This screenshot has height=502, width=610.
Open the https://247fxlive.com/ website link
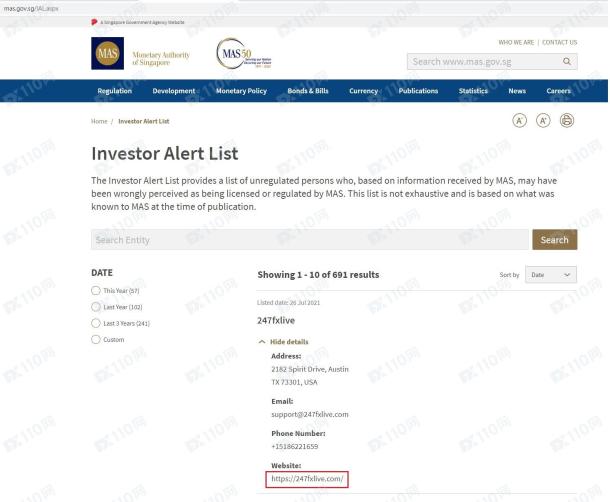point(307,479)
